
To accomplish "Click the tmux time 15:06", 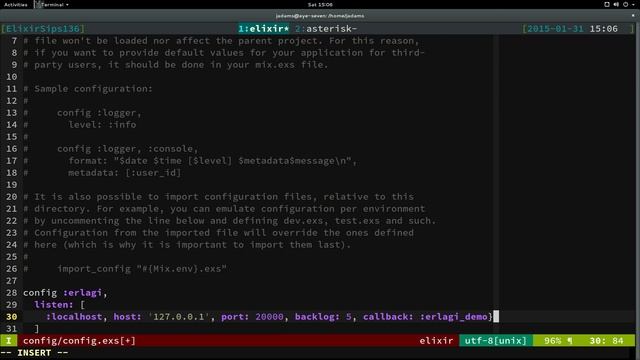I will (603, 29).
